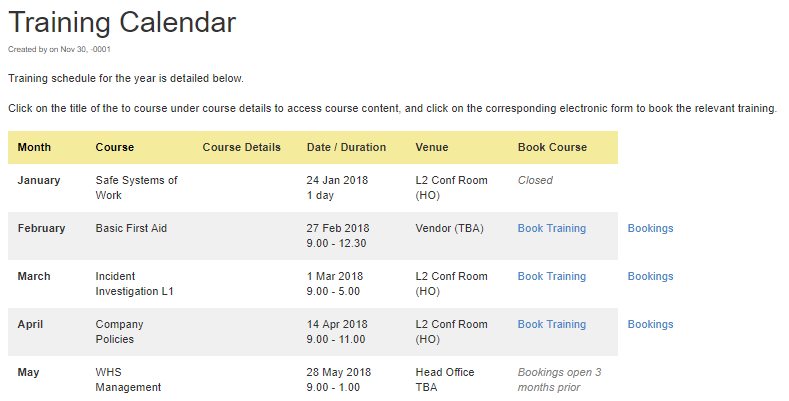Click Bookings link in the April row
Screen dimensions: 789x401
tap(650, 324)
